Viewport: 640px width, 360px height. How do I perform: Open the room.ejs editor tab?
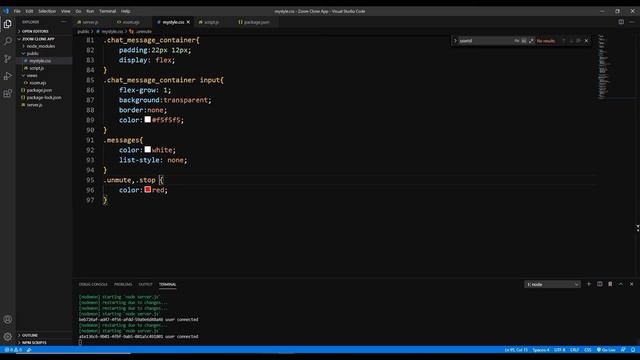click(x=131, y=22)
